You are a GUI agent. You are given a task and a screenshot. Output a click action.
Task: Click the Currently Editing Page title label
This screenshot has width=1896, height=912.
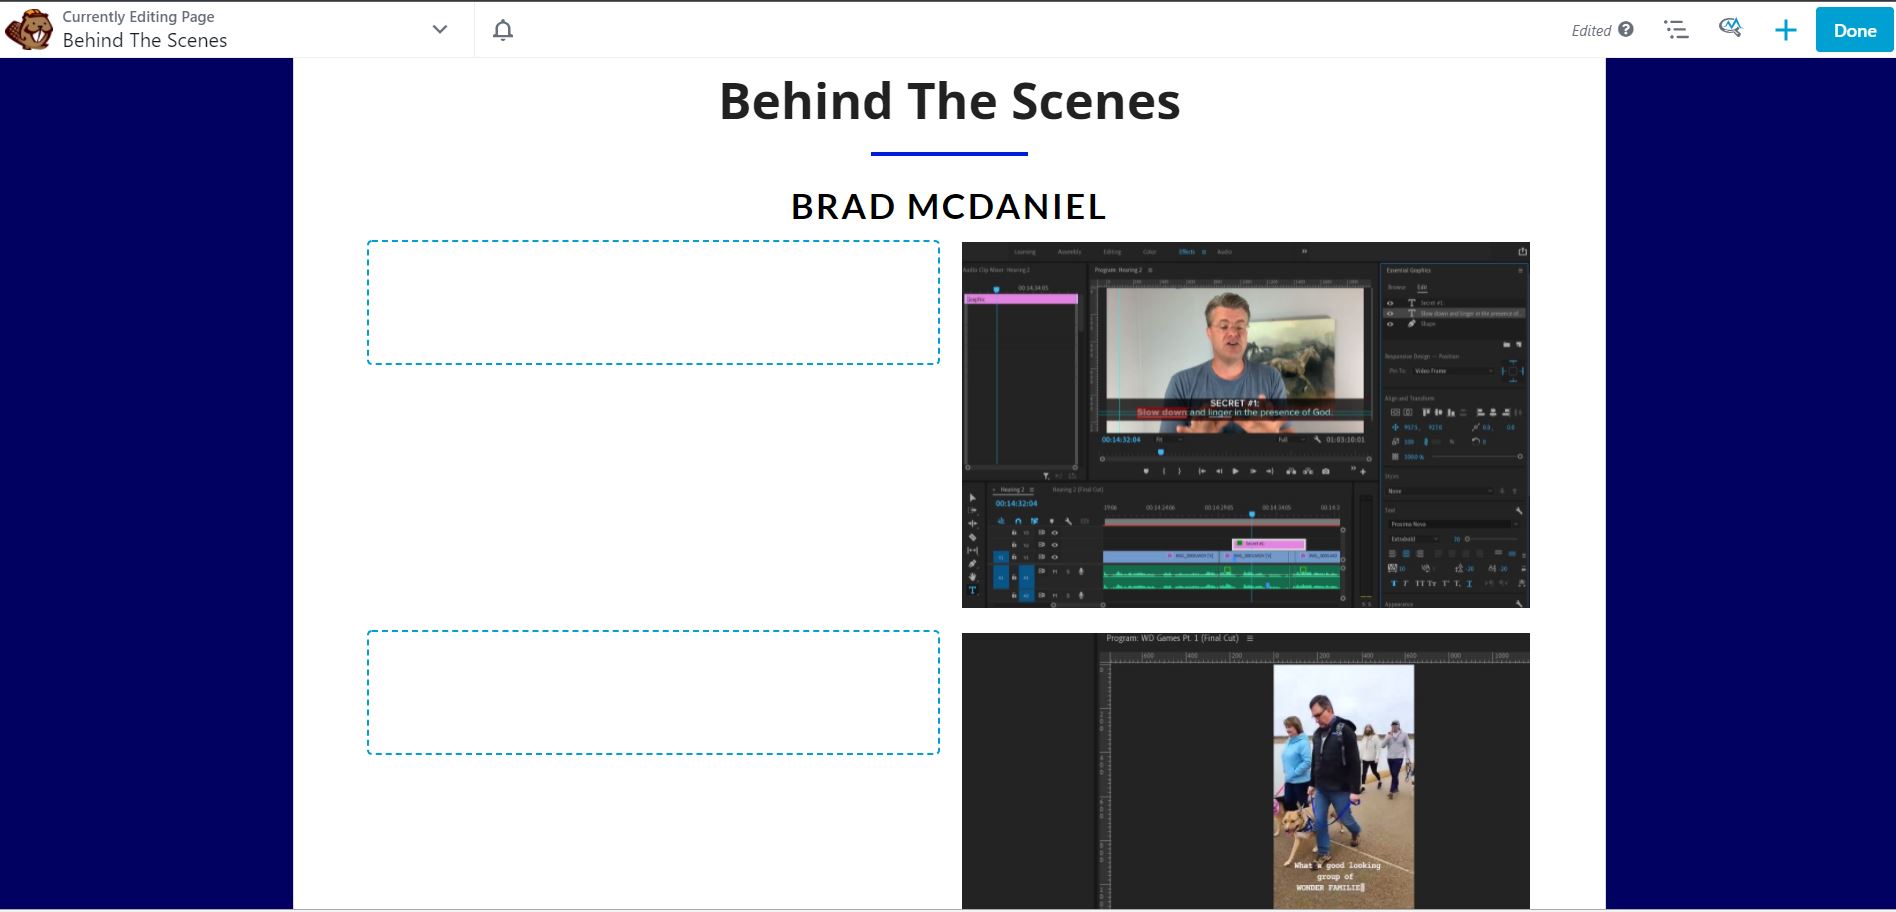(138, 17)
